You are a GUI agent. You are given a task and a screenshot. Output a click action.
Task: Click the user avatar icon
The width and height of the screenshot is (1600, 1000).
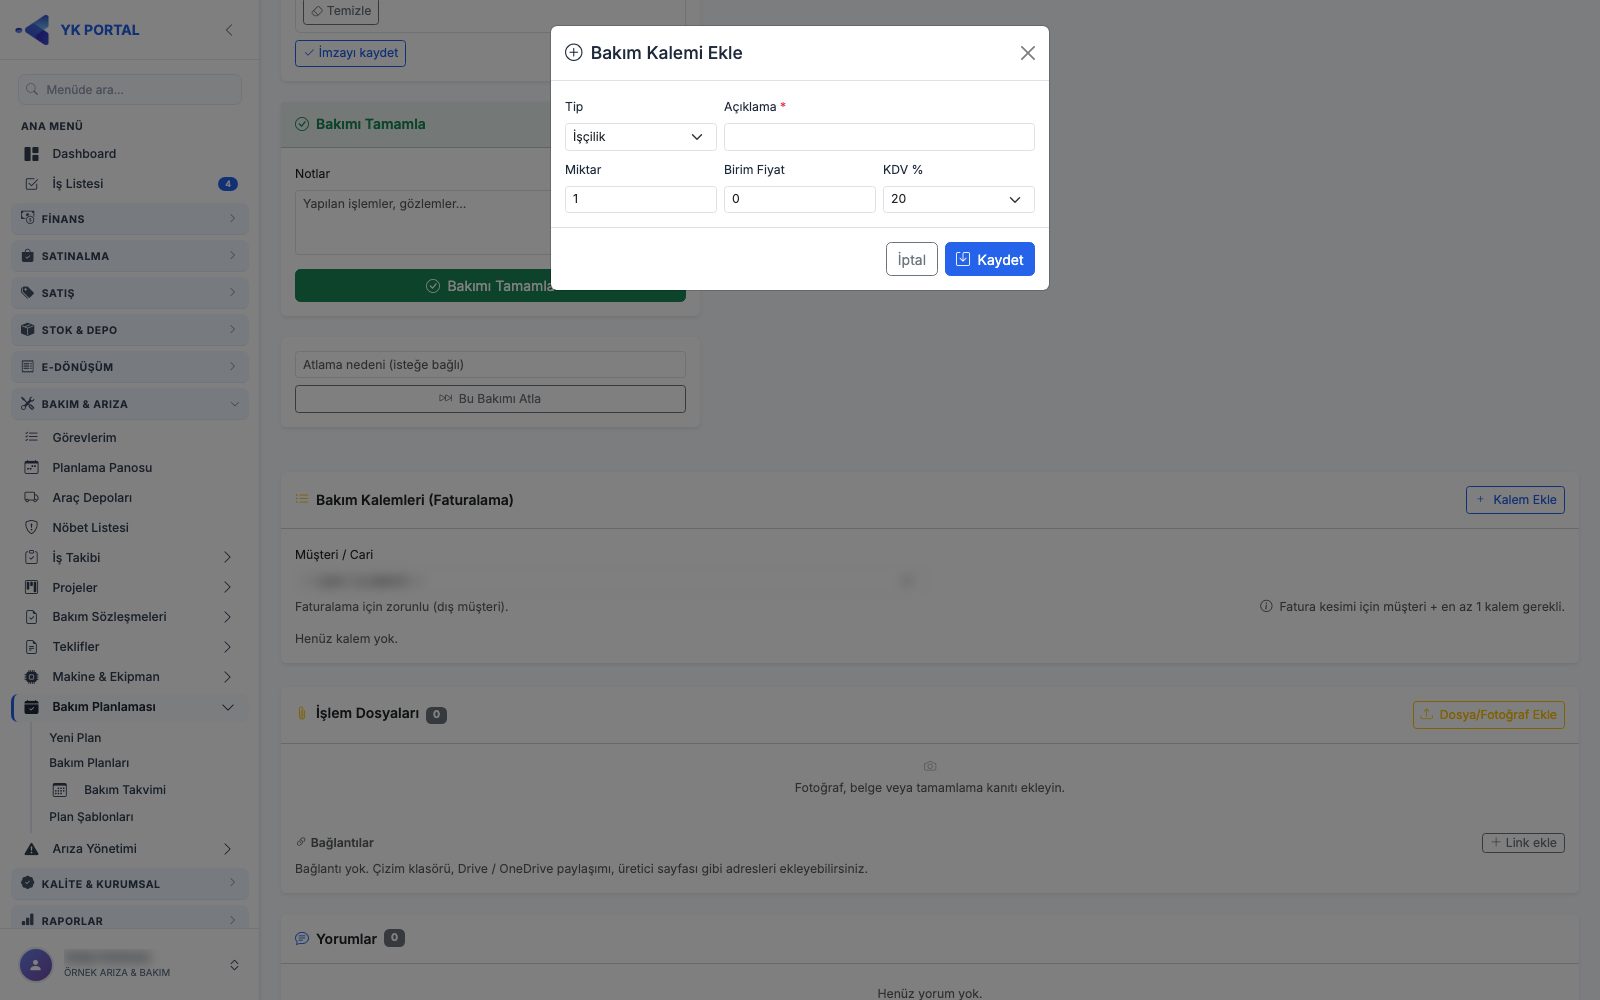pos(36,965)
